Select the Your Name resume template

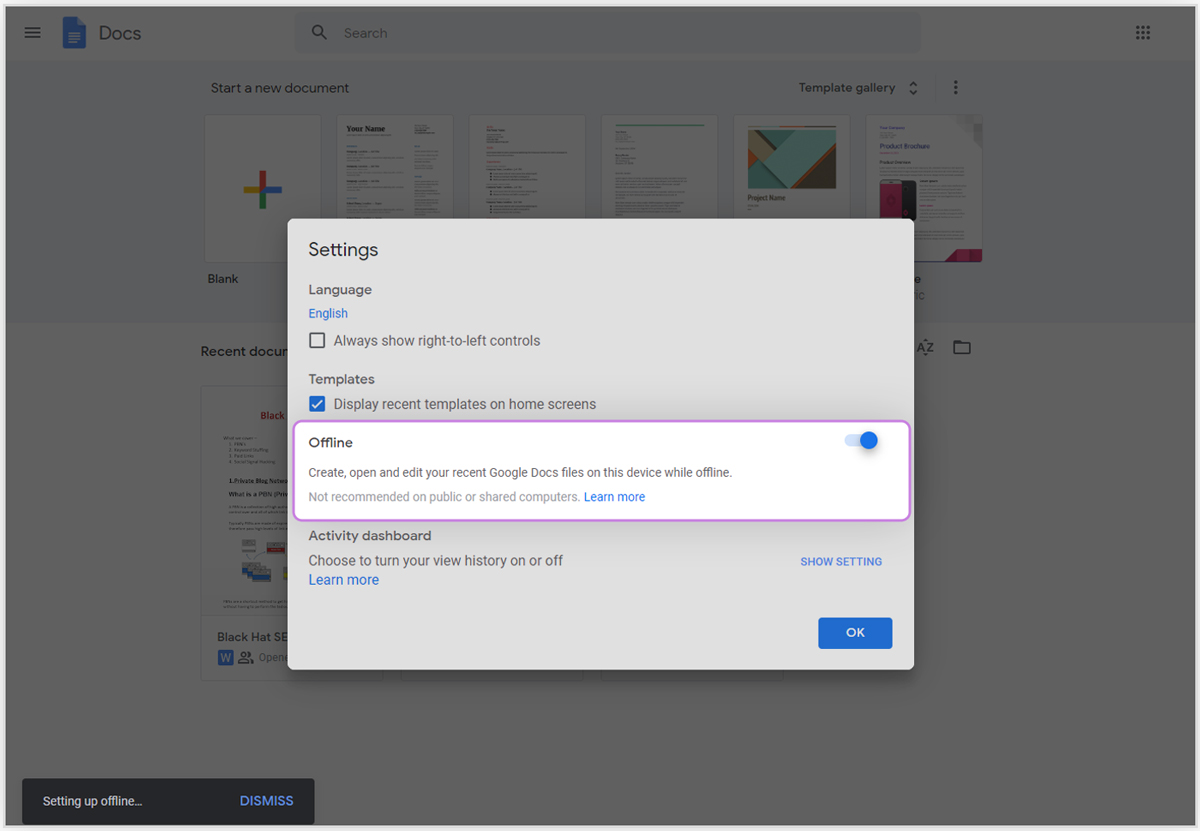point(394,166)
